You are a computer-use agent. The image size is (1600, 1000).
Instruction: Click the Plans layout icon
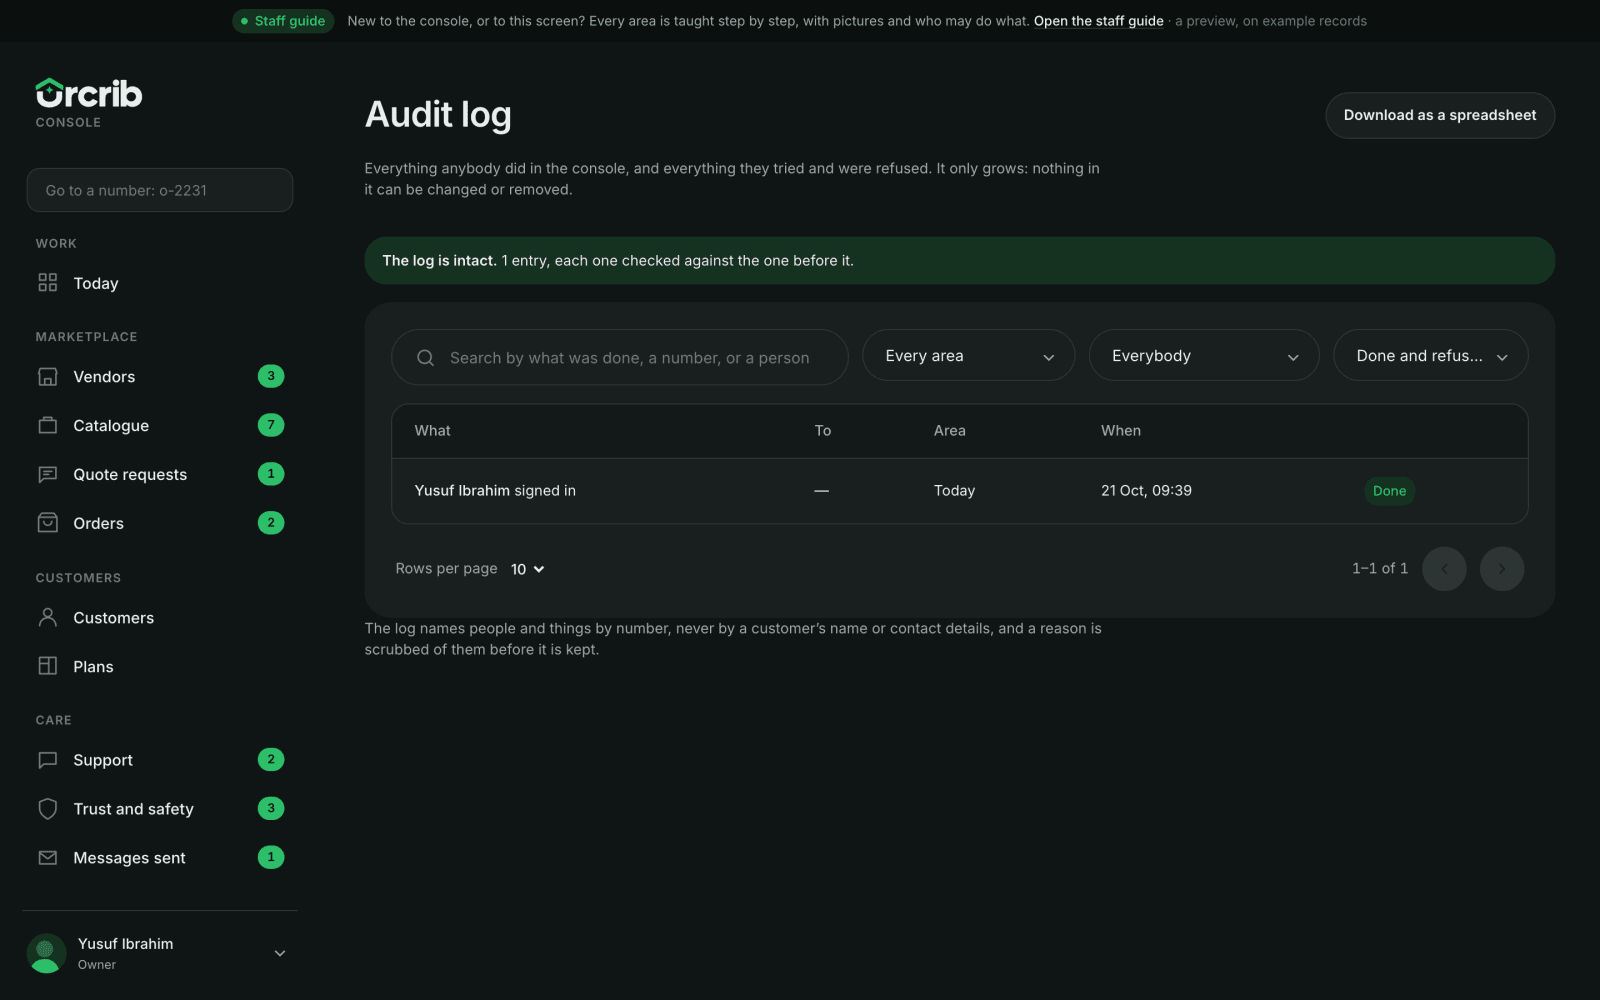point(48,666)
